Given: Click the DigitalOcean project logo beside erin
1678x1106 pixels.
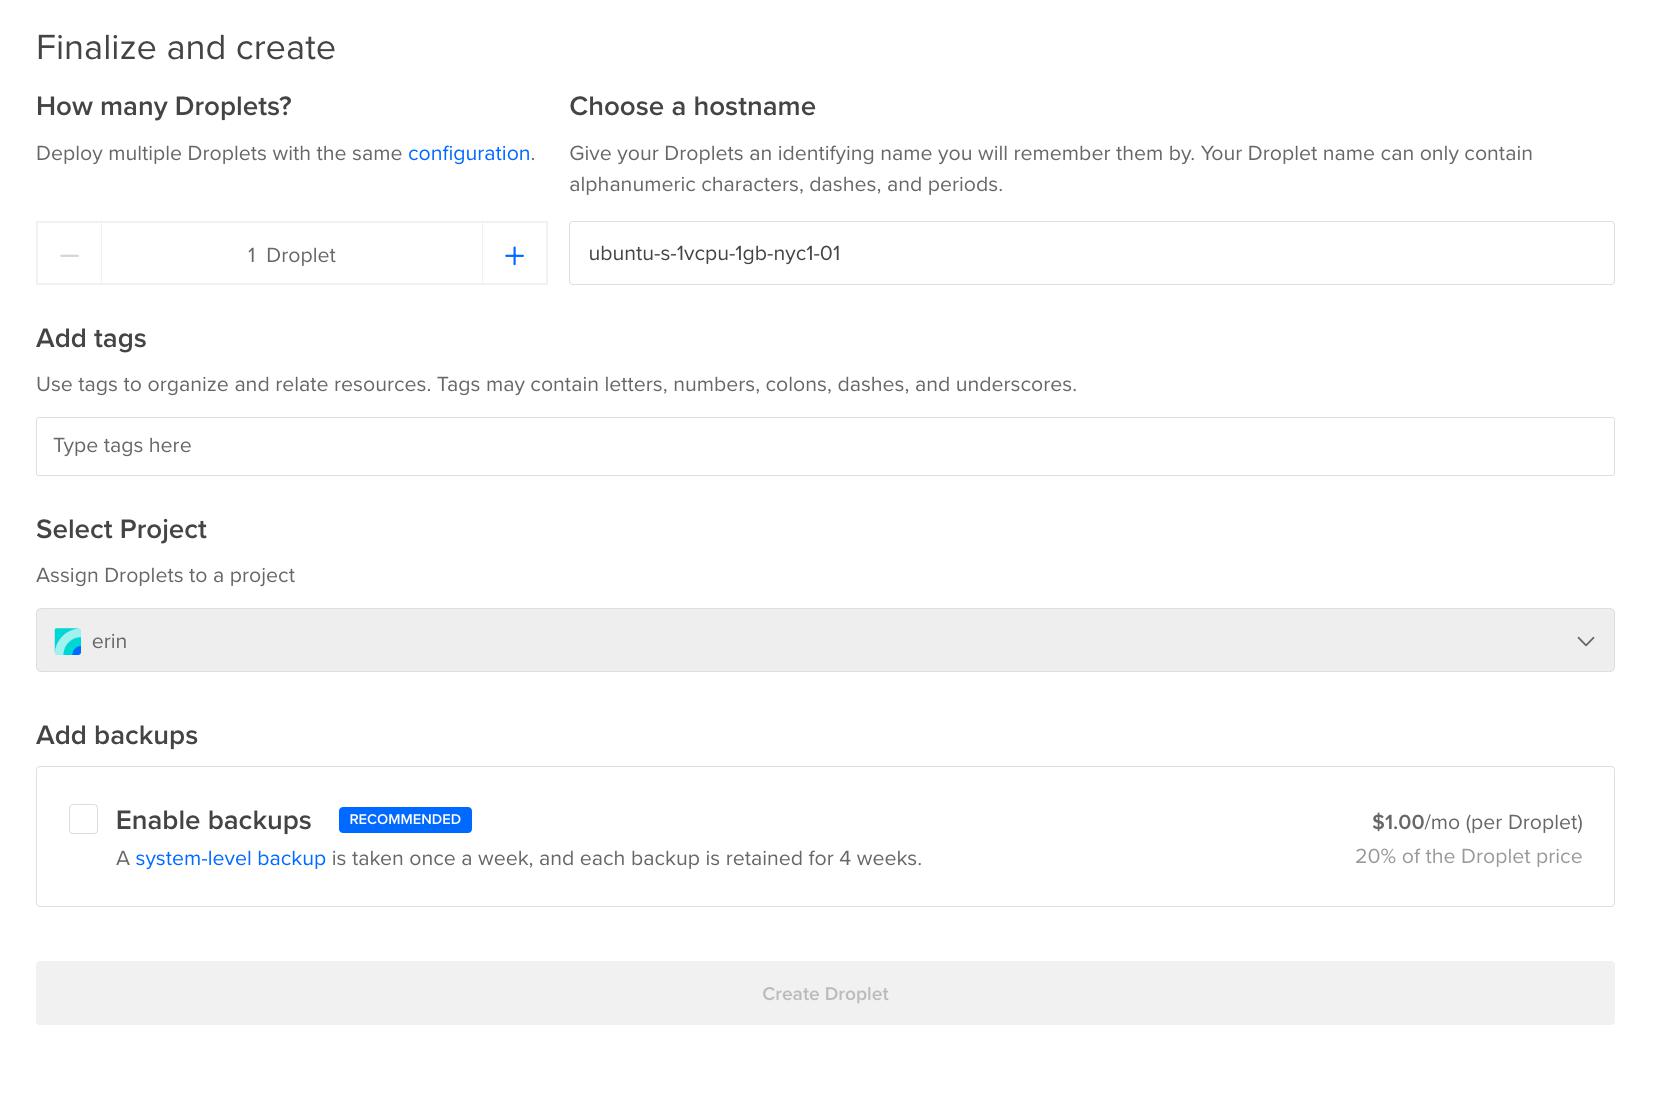Looking at the screenshot, I should [66, 640].
